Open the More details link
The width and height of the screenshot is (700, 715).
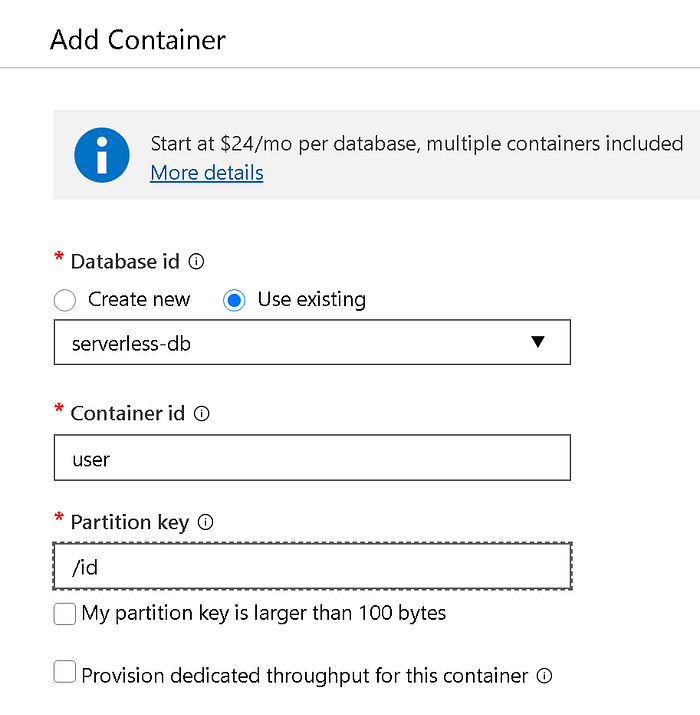(x=207, y=173)
